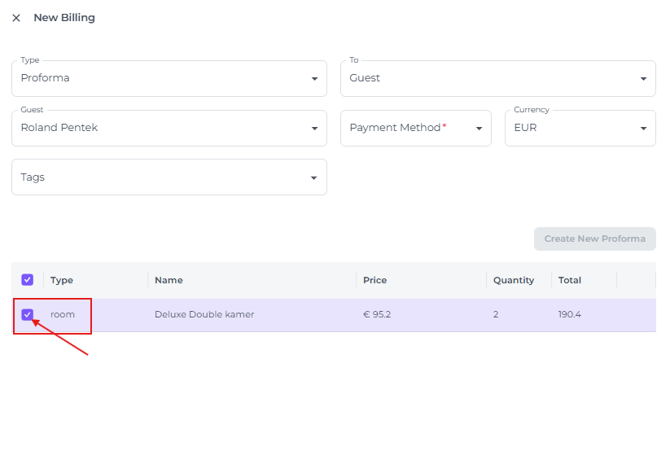The width and height of the screenshot is (670, 464).
Task: Select the Deluxe Double kamer name cell
Action: pyautogui.click(x=204, y=315)
